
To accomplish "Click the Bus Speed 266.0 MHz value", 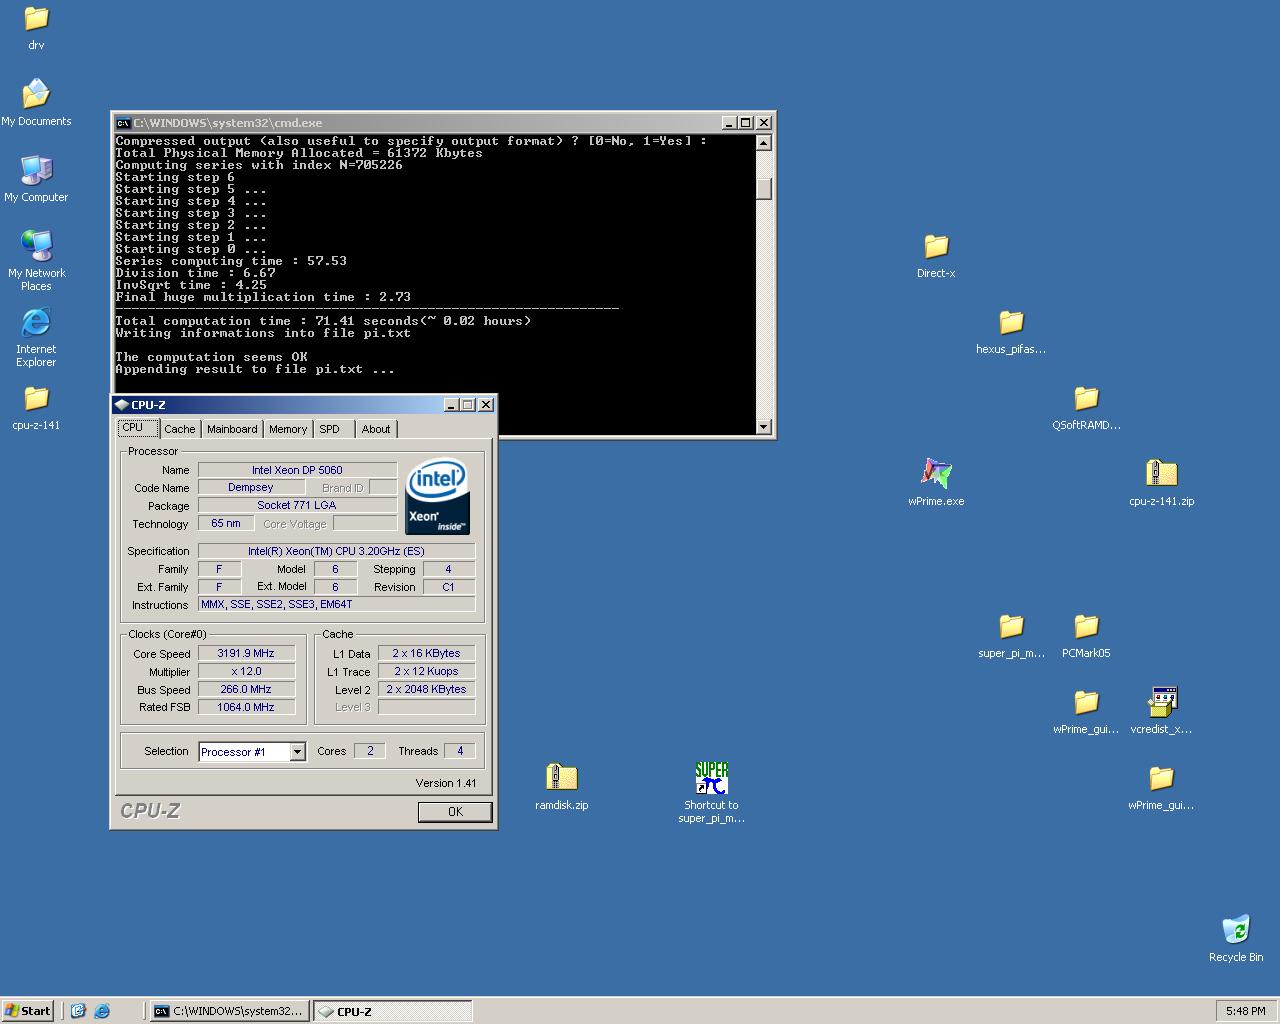I will tap(246, 689).
